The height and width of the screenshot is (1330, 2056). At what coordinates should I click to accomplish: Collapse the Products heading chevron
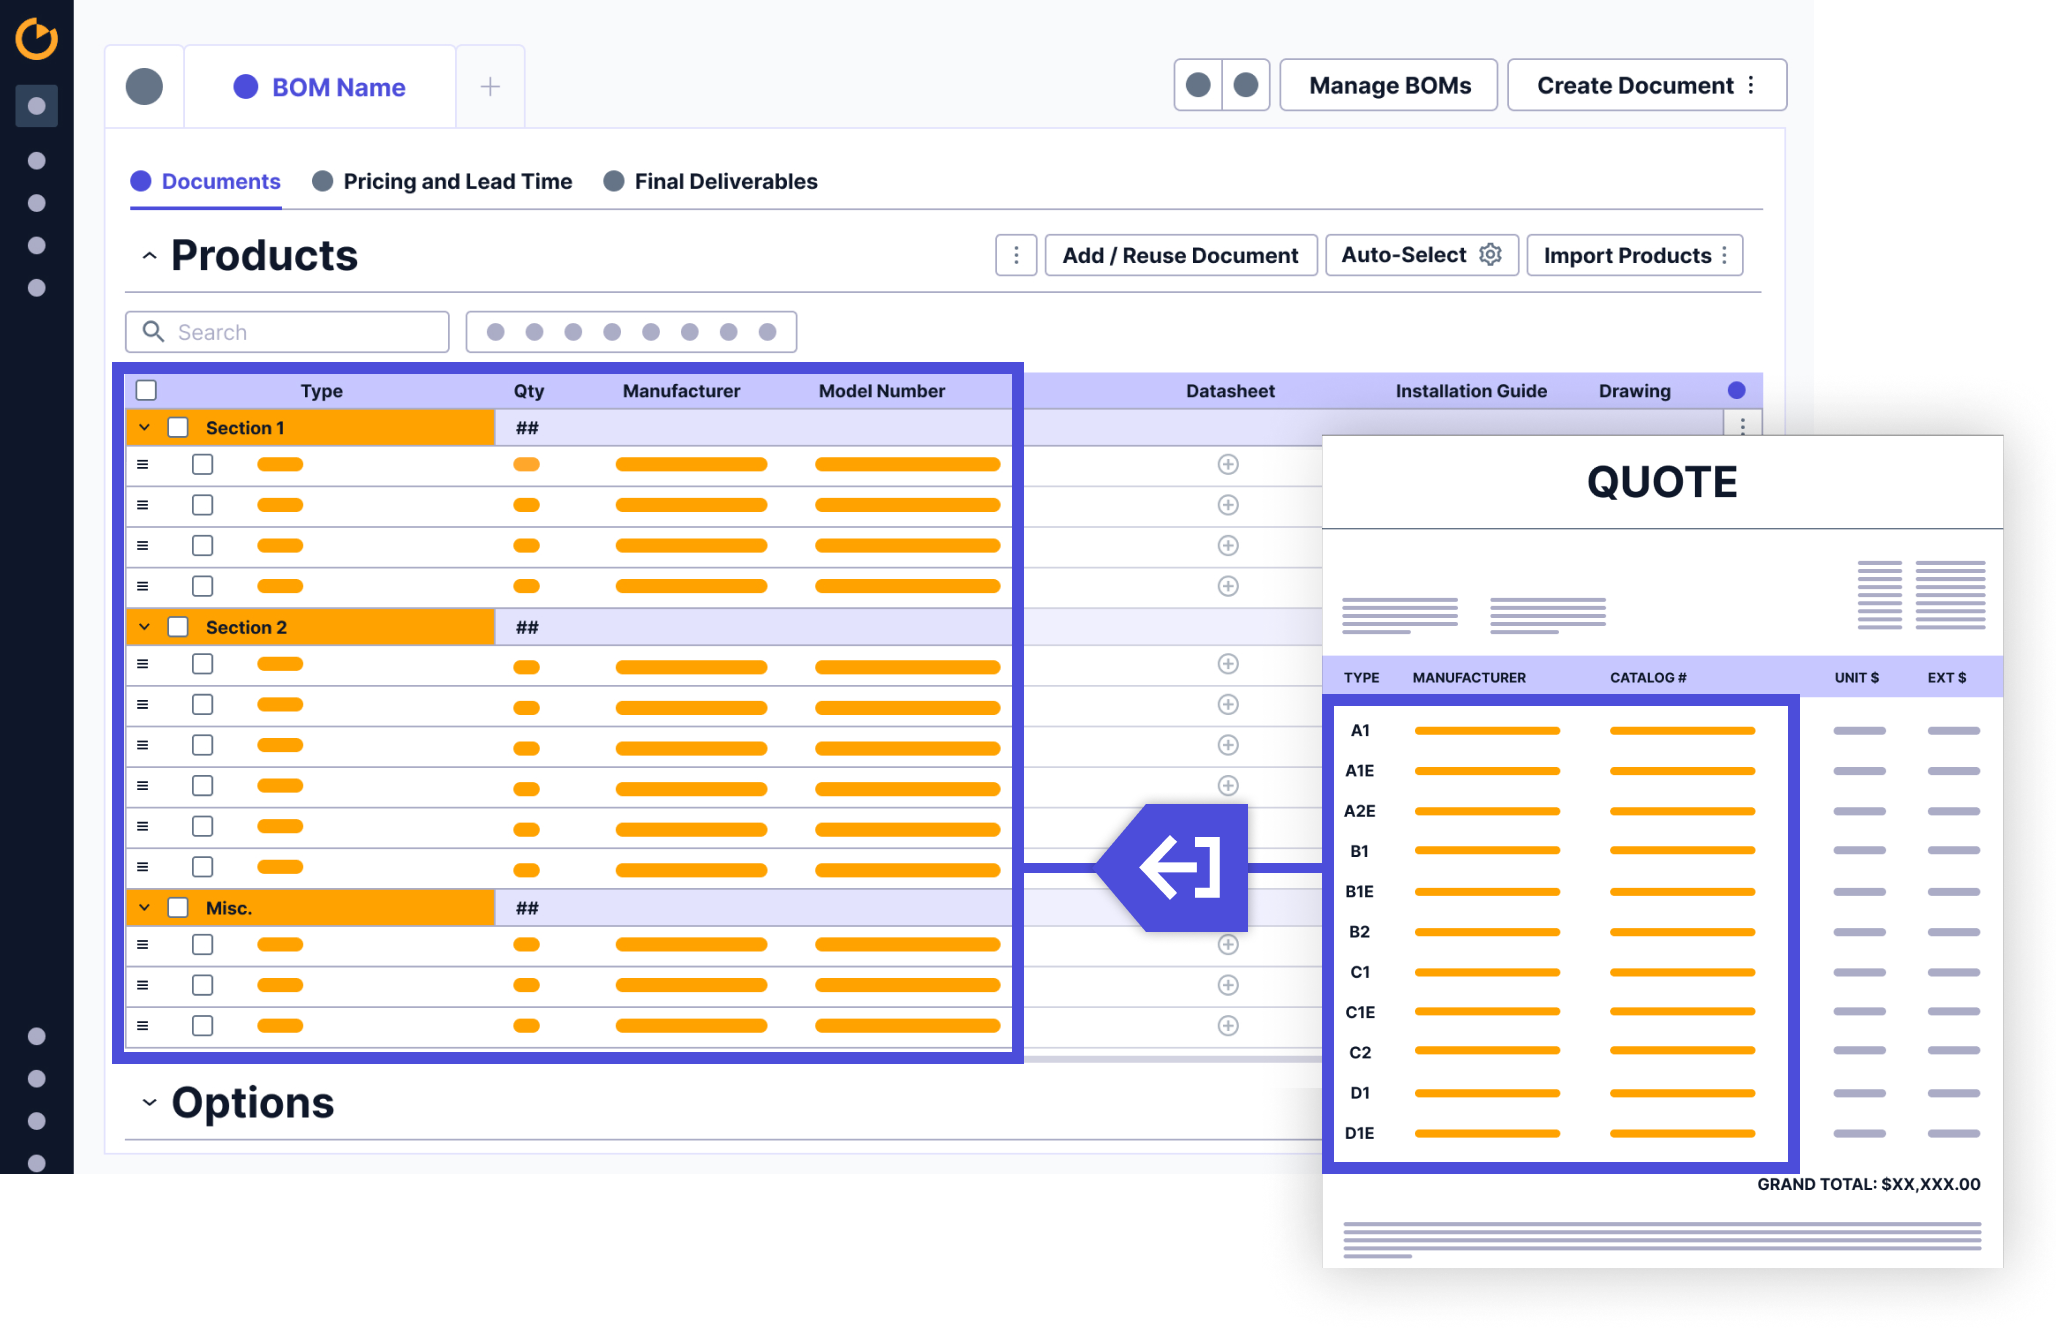(149, 256)
